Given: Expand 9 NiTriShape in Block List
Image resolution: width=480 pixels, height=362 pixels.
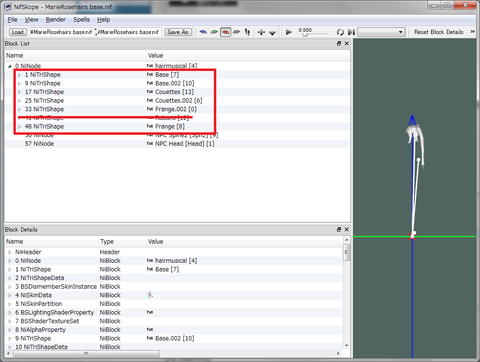Looking at the screenshot, I should [x=19, y=83].
